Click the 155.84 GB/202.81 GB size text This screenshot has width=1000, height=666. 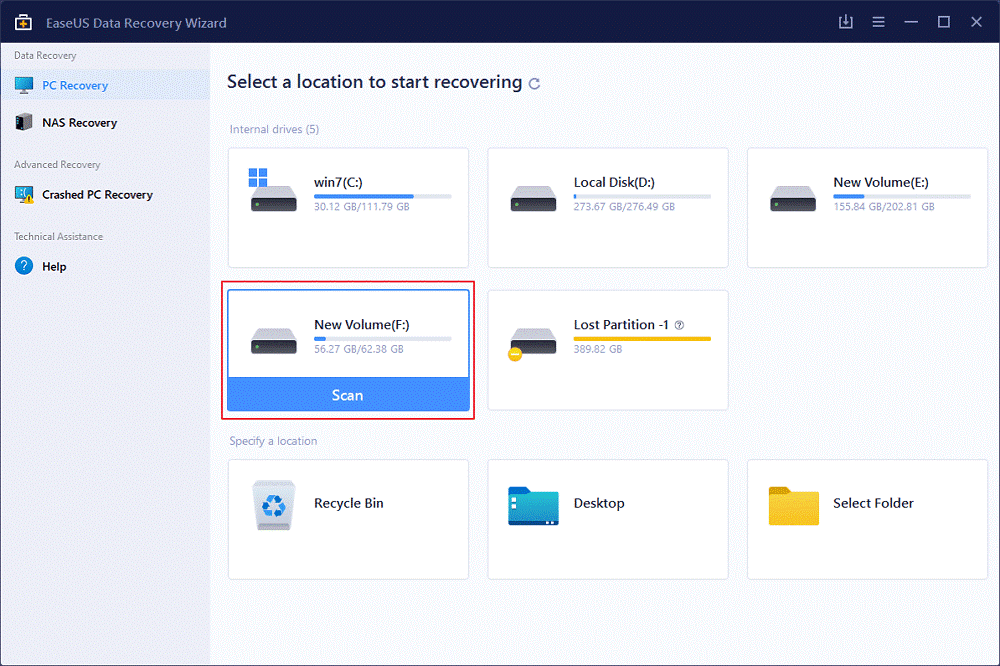pos(883,207)
